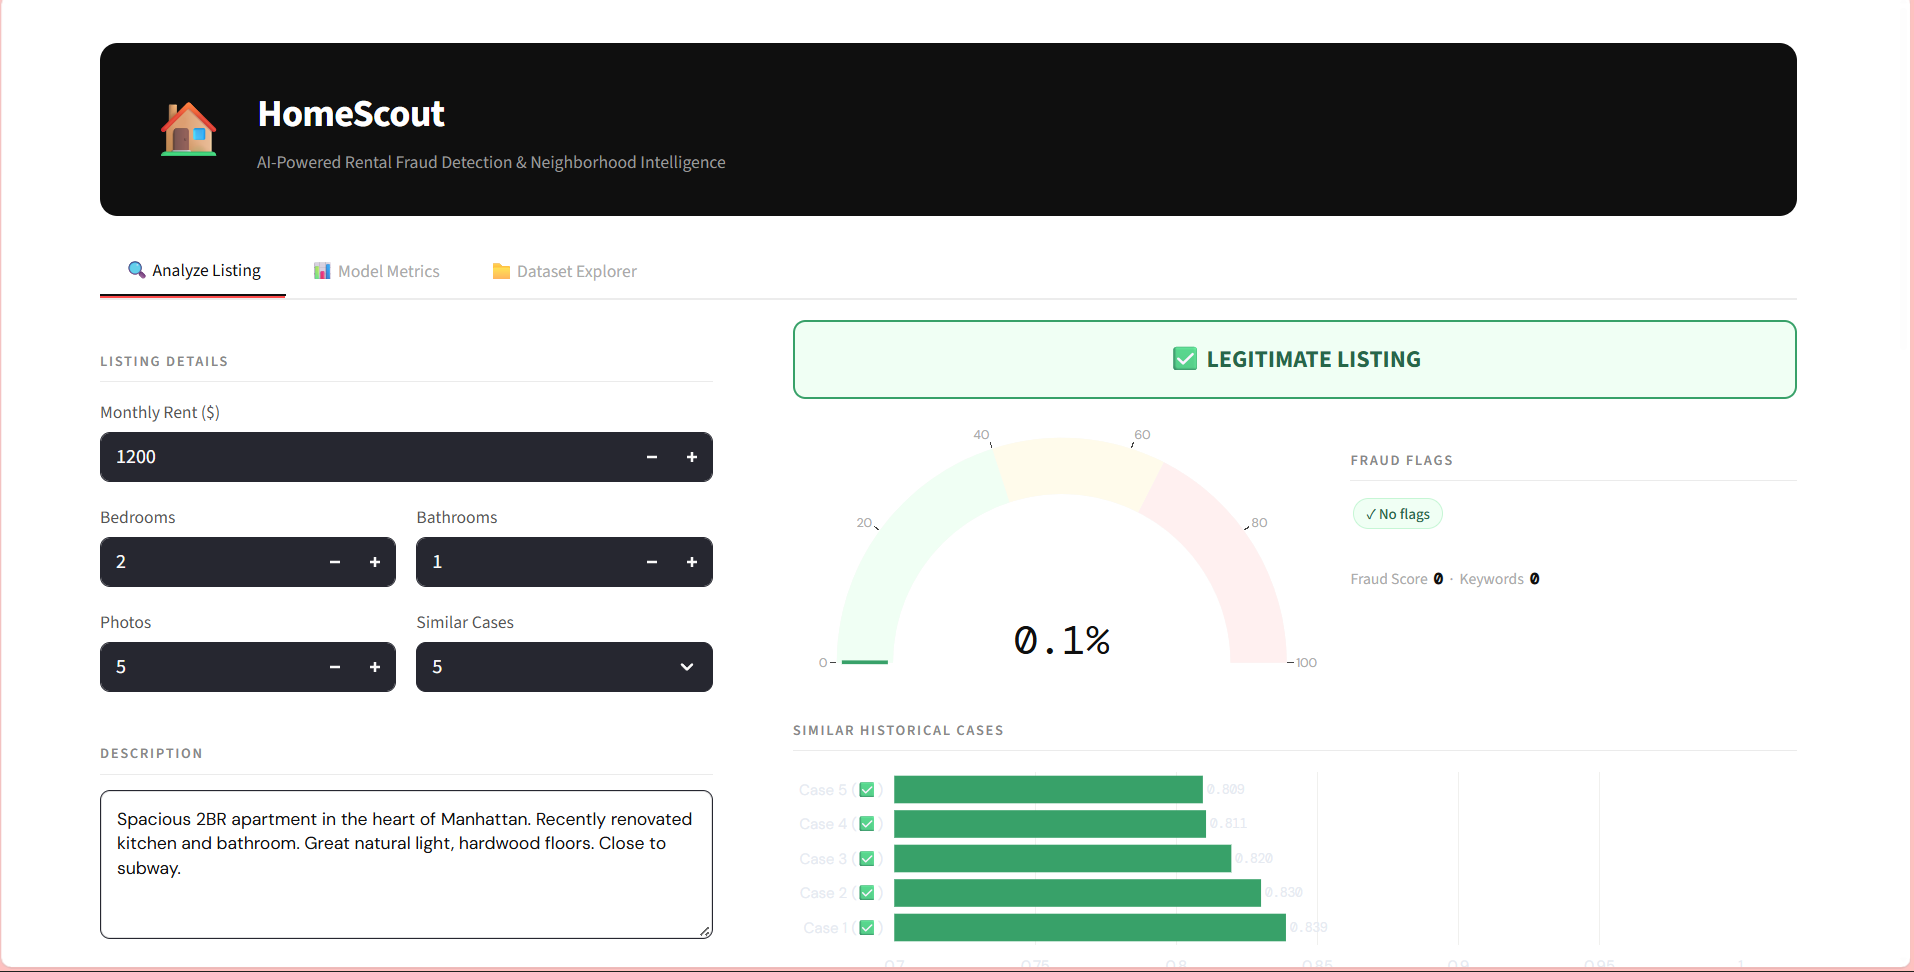Click the Legitimate Listing banner
This screenshot has height=972, width=1914.
point(1294,359)
